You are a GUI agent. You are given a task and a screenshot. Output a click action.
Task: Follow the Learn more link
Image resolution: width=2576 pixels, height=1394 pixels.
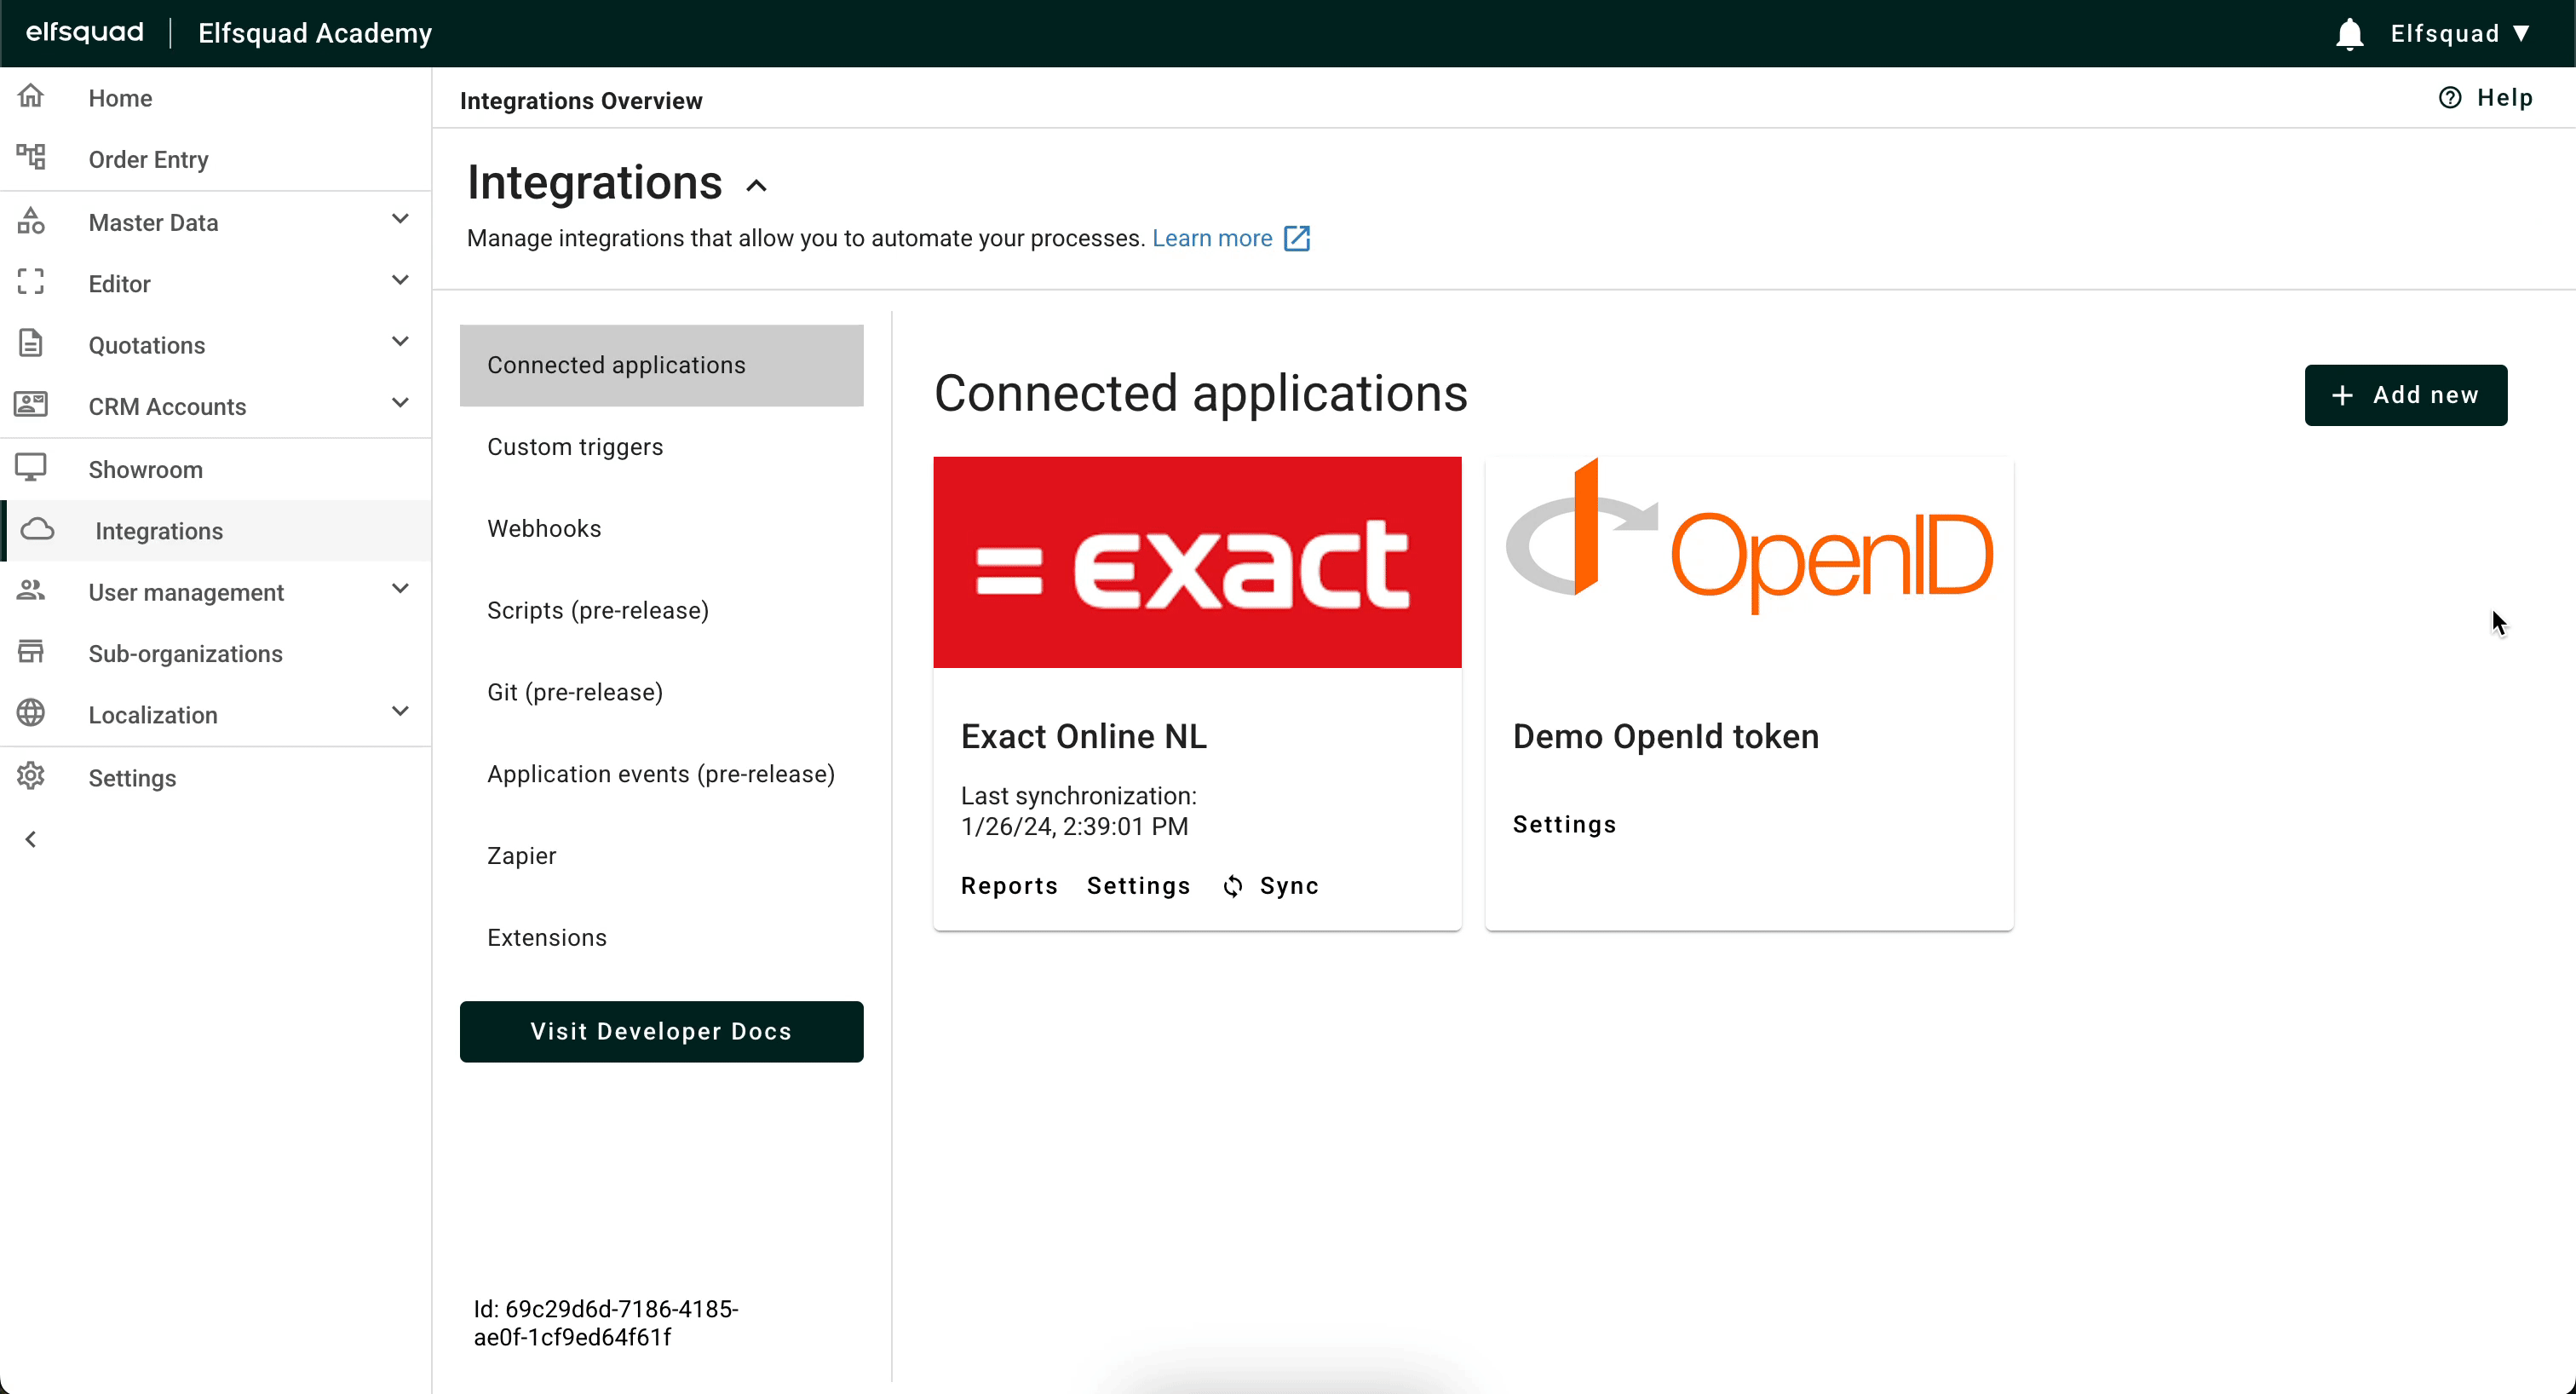tap(1212, 238)
